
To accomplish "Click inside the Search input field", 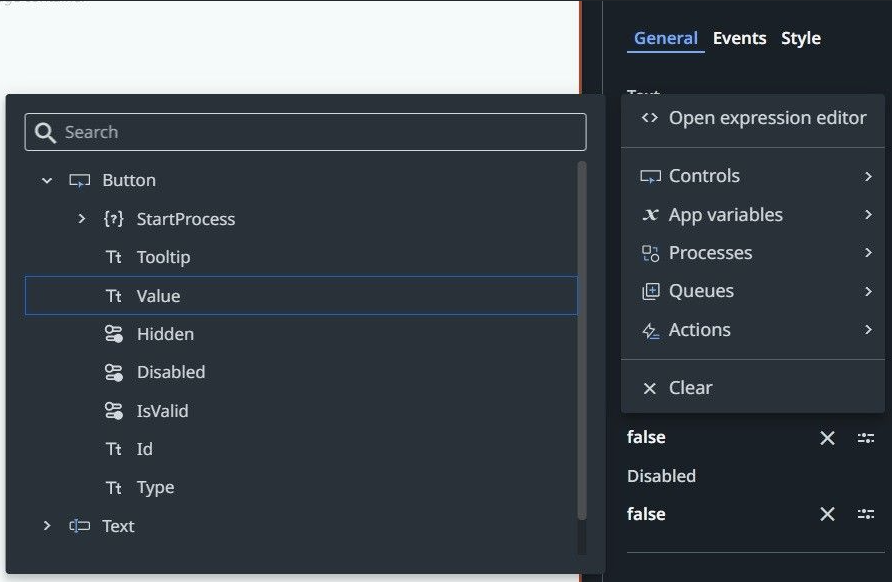I will pyautogui.click(x=300, y=131).
